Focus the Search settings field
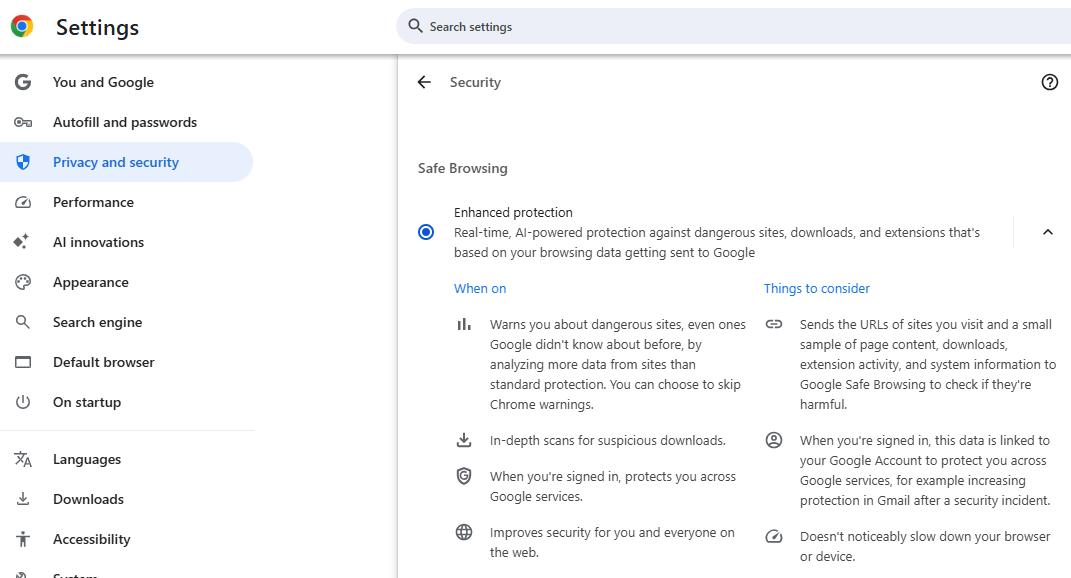 (x=734, y=26)
